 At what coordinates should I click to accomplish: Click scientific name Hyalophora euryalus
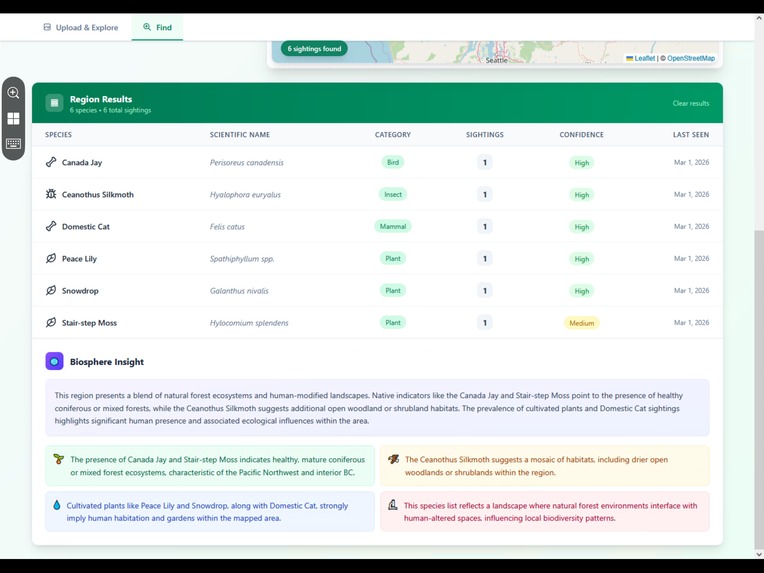[x=245, y=195]
